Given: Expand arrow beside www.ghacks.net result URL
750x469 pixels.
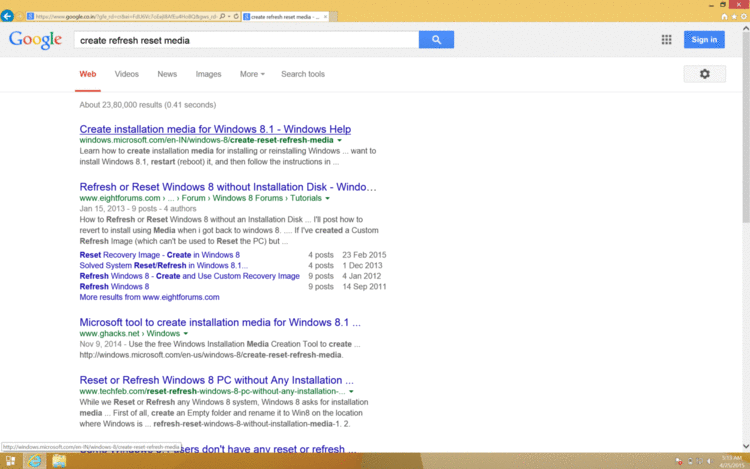Looking at the screenshot, I should pos(186,334).
